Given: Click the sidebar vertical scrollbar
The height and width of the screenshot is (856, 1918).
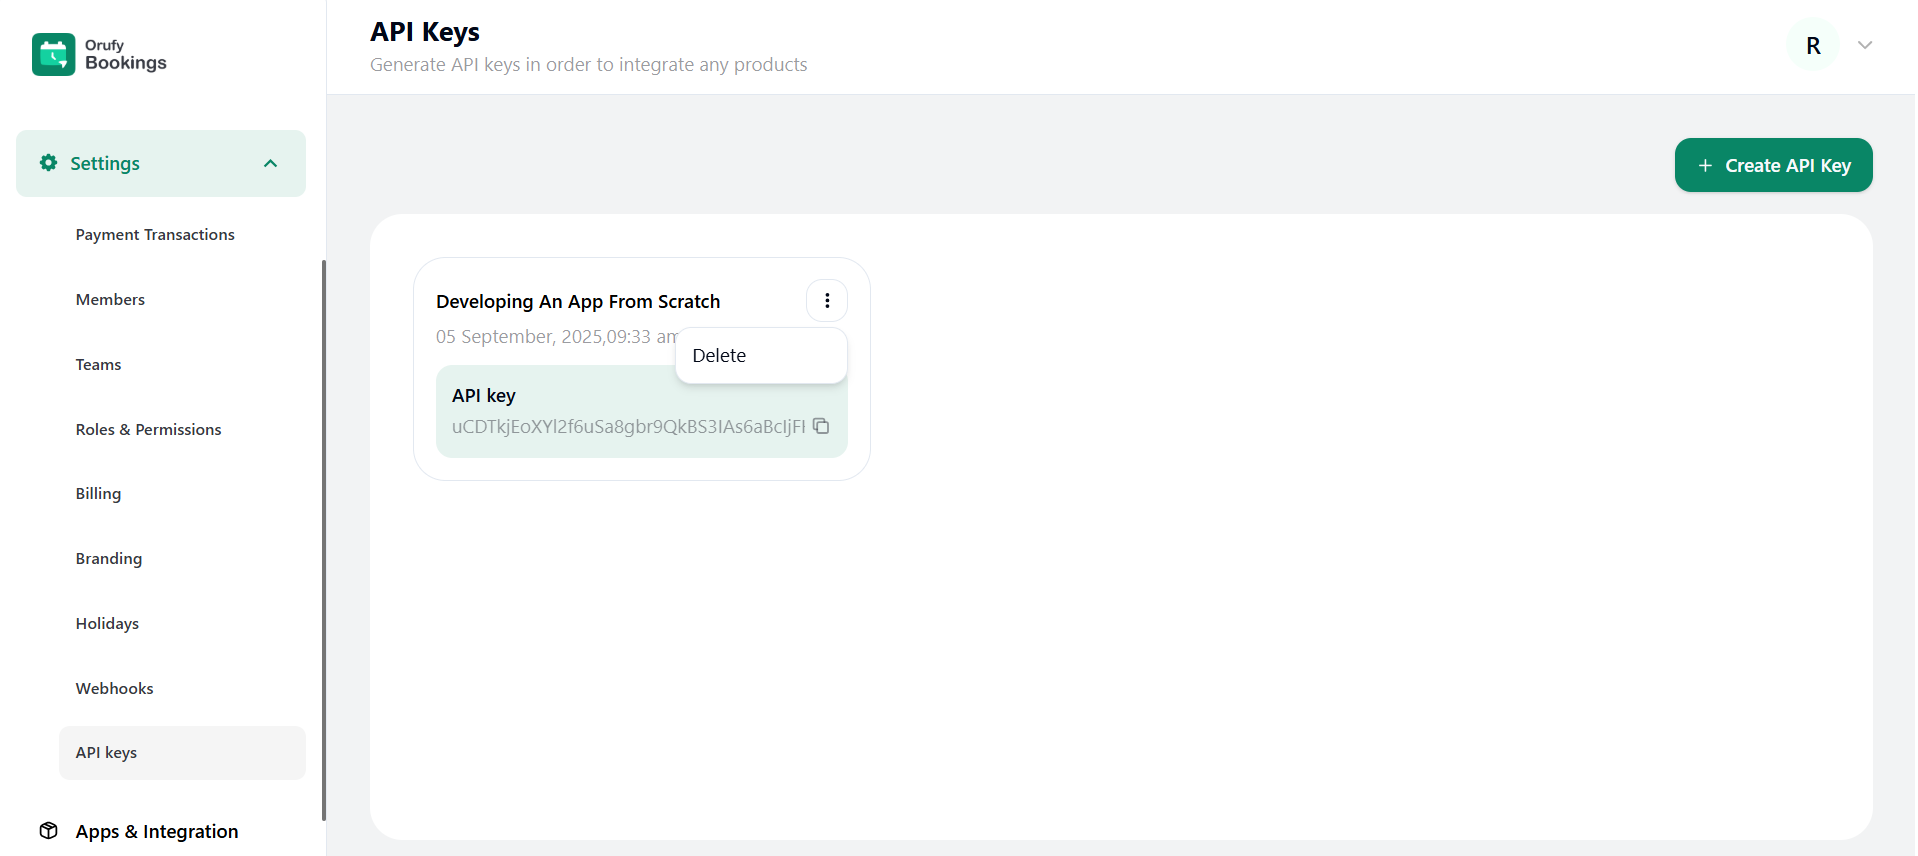Looking at the screenshot, I should point(323,540).
